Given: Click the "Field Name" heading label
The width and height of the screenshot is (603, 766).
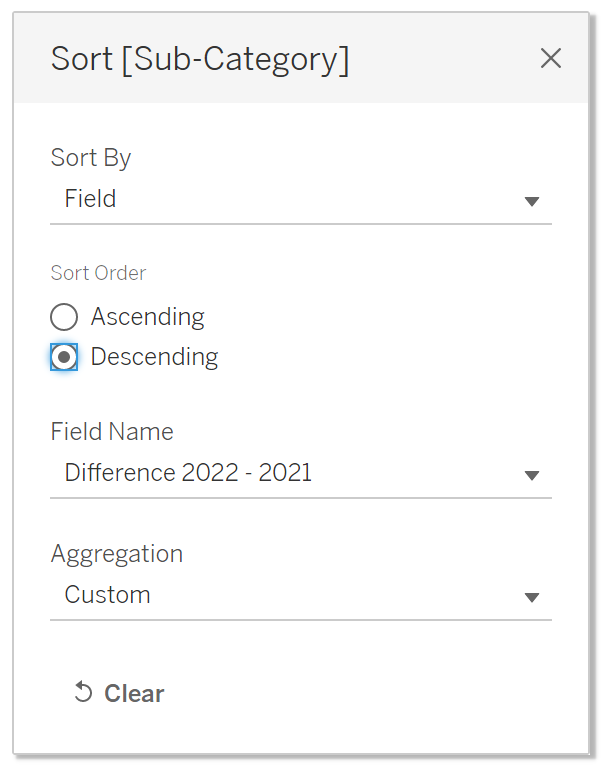Looking at the screenshot, I should (x=112, y=432).
